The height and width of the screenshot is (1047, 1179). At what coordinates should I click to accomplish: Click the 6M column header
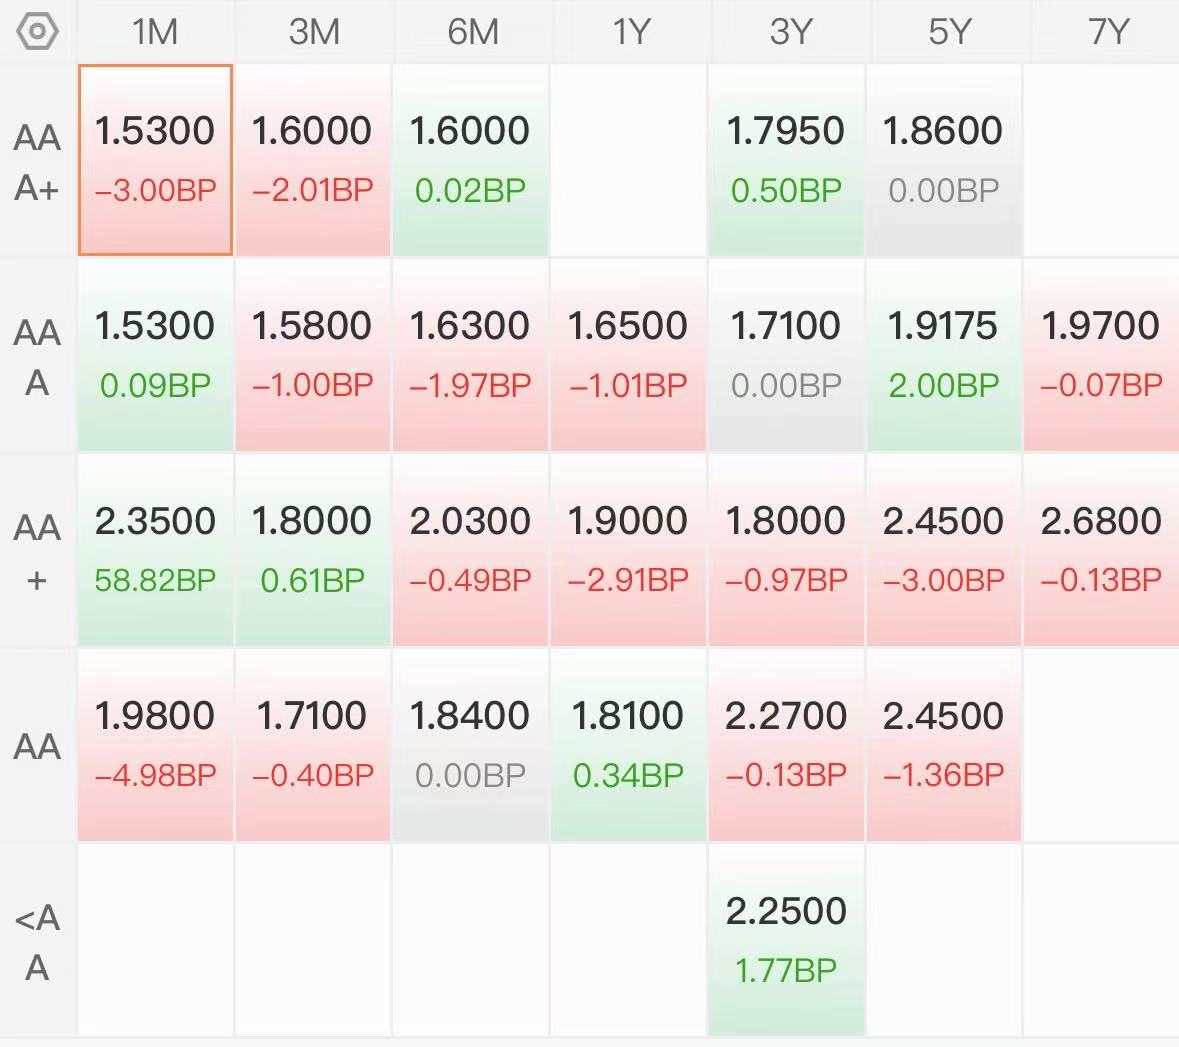(473, 32)
